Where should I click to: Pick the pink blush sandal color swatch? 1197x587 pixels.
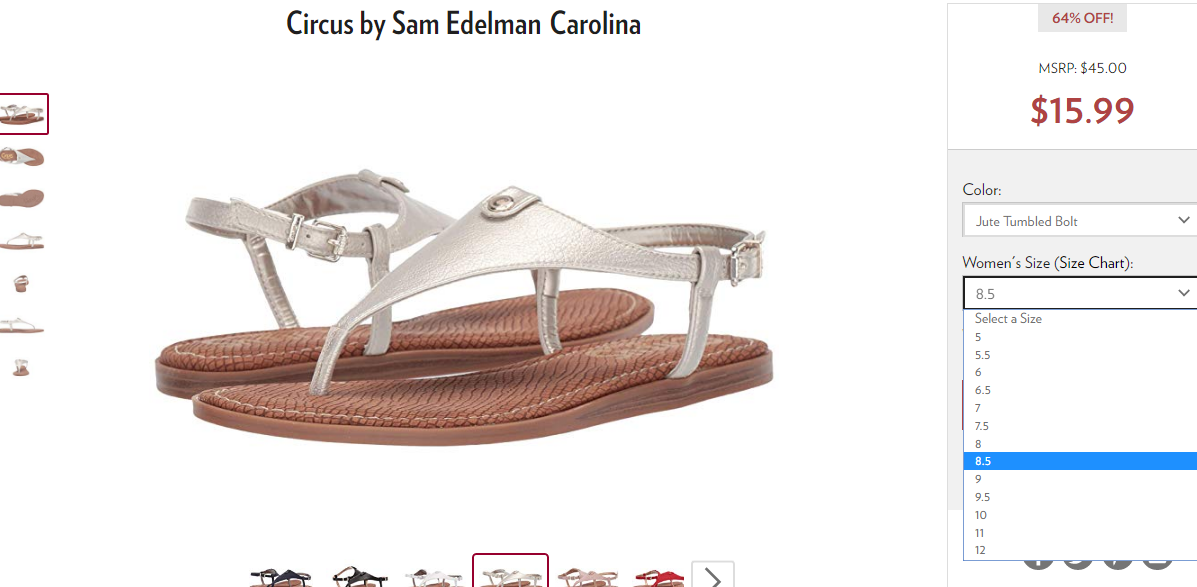click(586, 577)
